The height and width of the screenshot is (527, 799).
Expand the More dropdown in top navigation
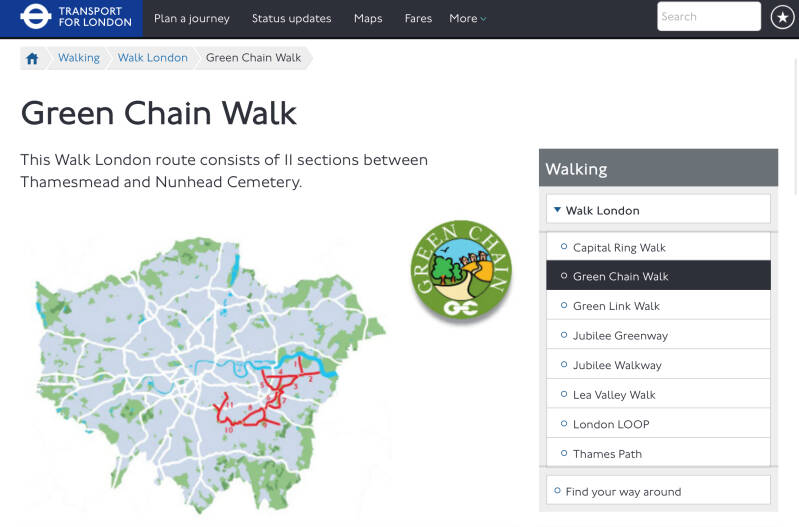point(467,18)
